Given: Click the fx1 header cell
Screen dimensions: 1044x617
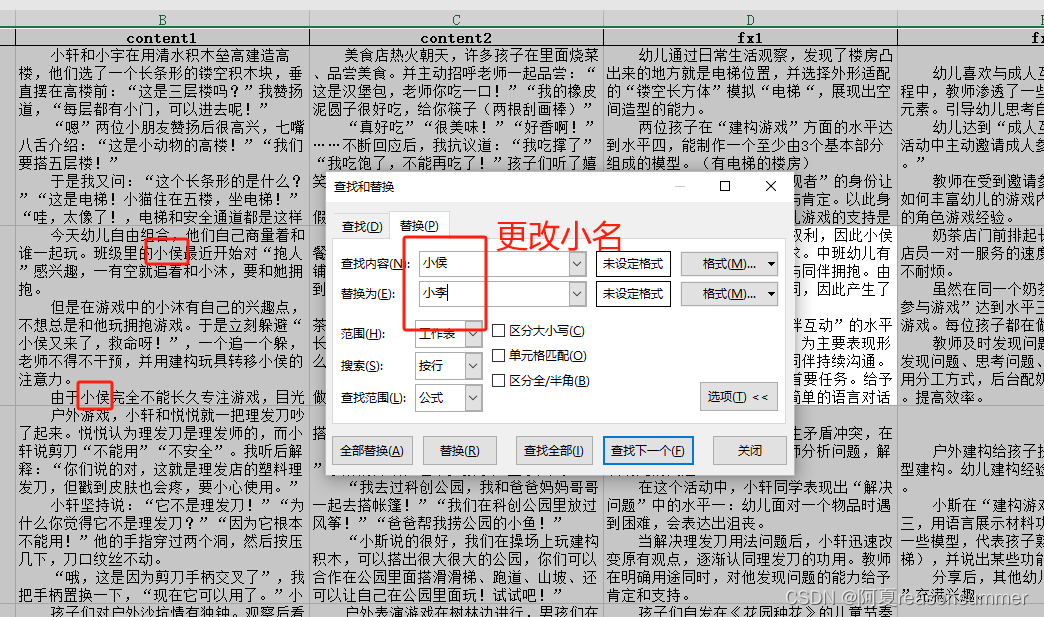Looking at the screenshot, I should 750,38.
